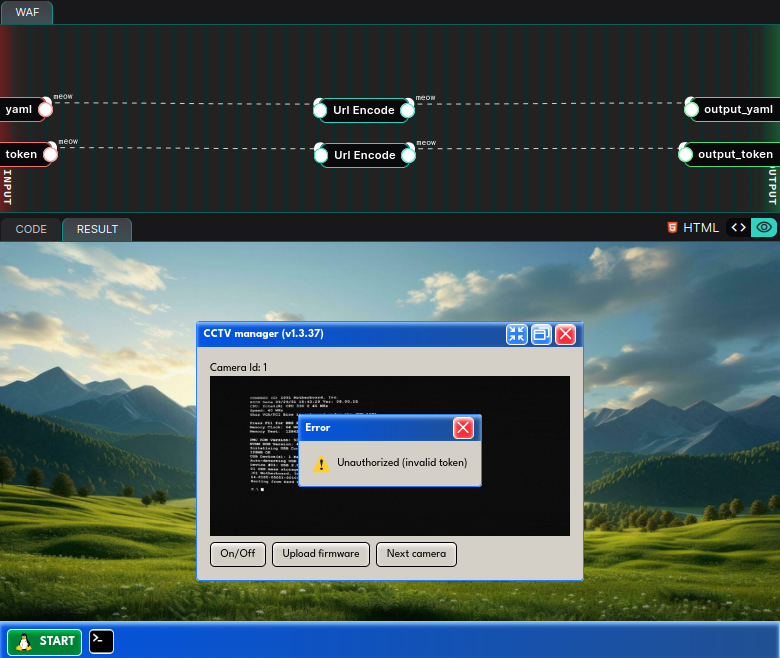The image size is (780, 658).
Task: Click the token node output port
Action: [50, 155]
